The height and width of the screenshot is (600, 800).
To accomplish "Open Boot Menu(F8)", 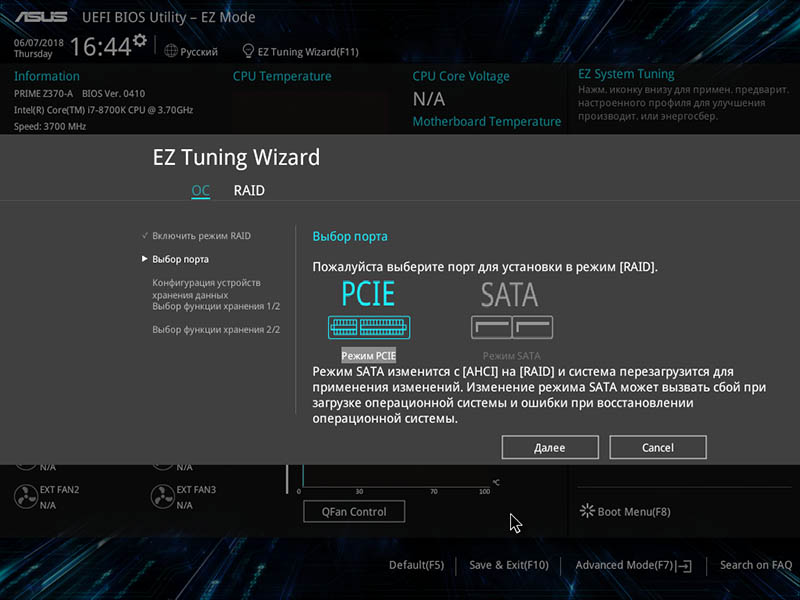I will 634,512.
